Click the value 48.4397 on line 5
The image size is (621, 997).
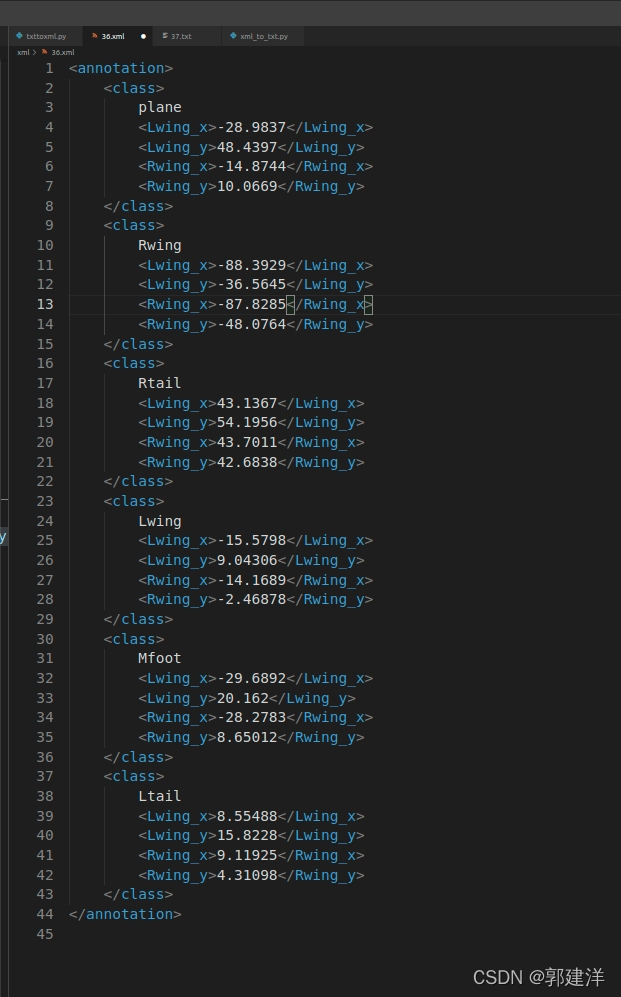[x=247, y=147]
